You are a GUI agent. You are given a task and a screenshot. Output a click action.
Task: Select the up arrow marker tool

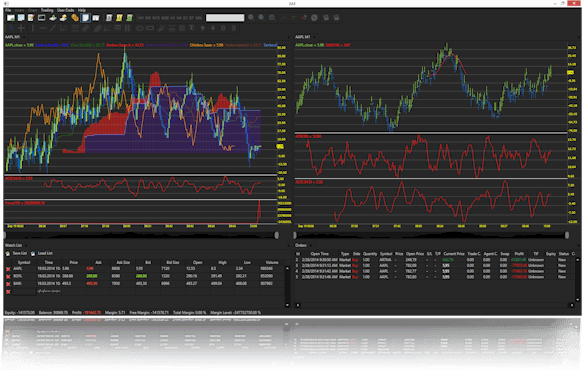coord(203,28)
